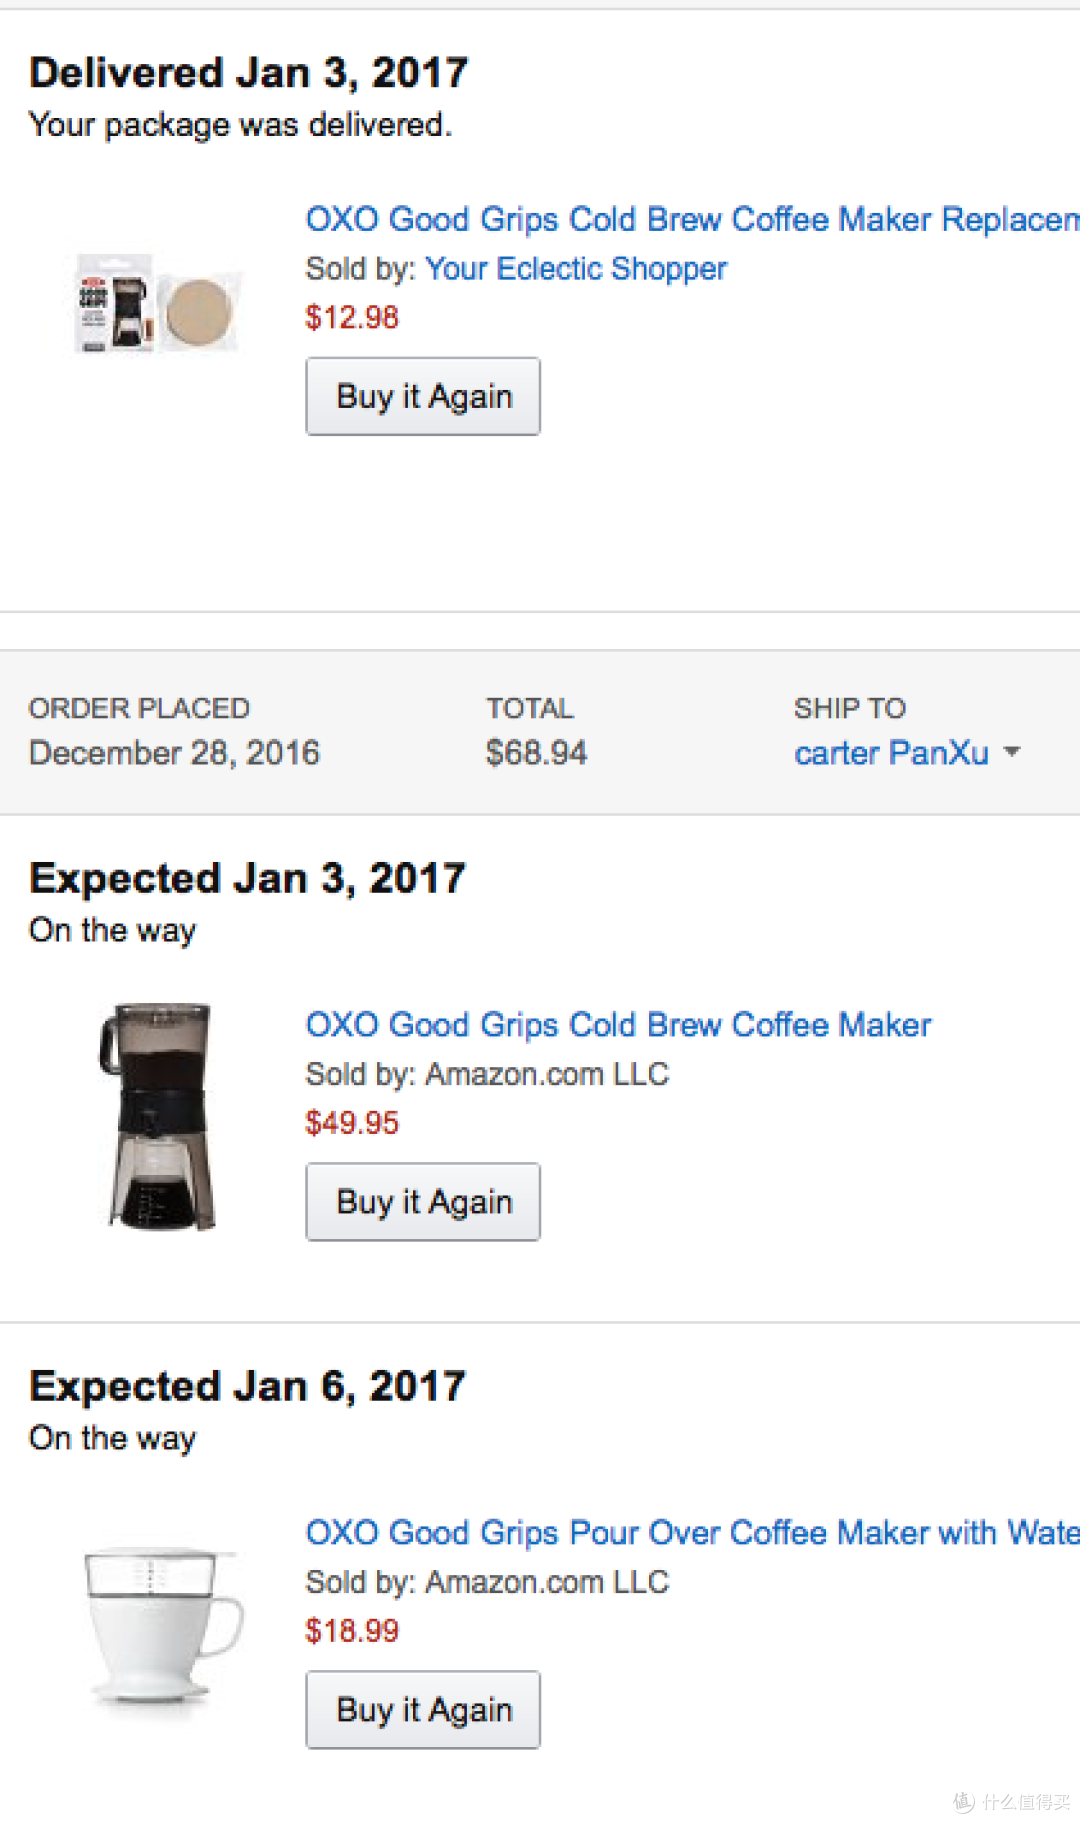The width and height of the screenshot is (1080, 1824).
Task: Click the white pour over maker thumbnail
Action: coord(163,1624)
